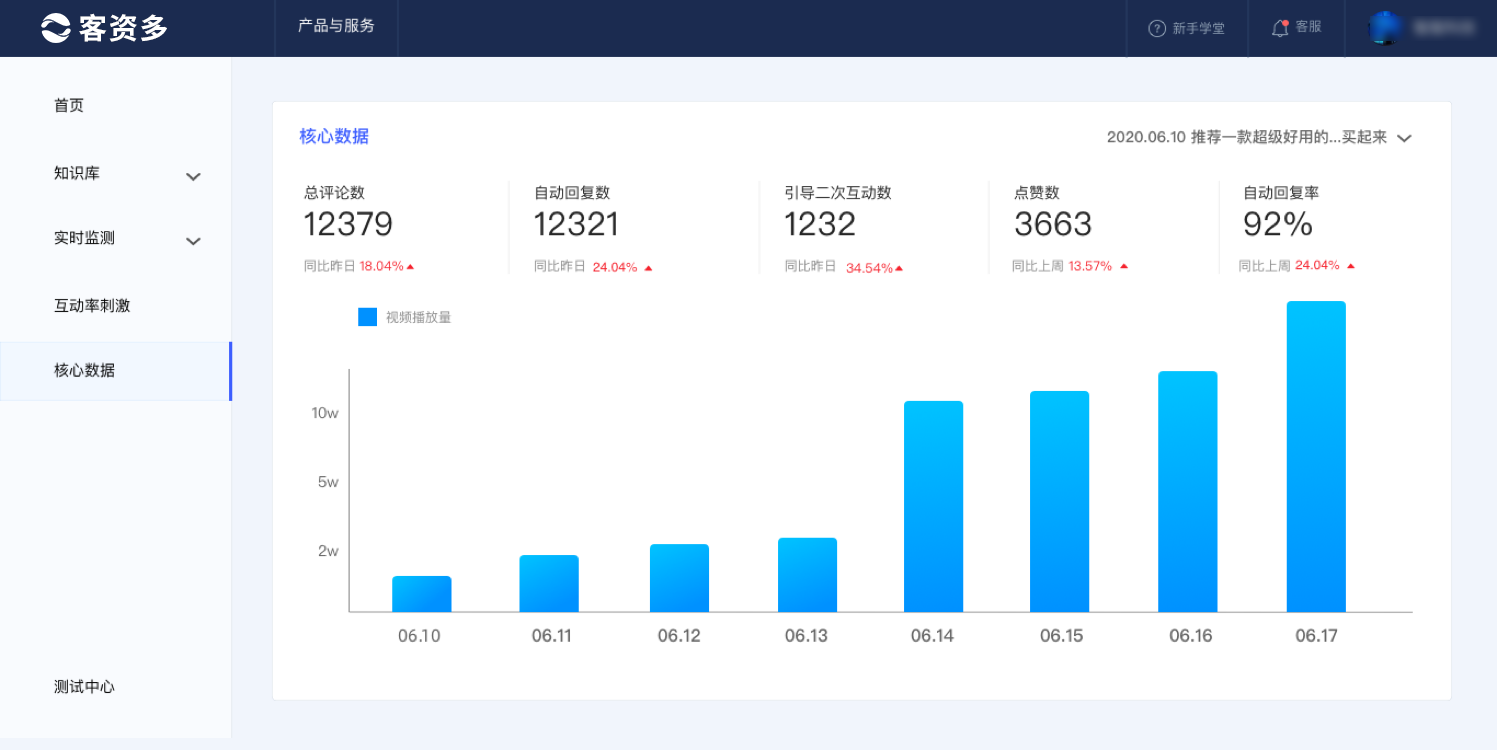Click the blue 视频播放量 legend color square

point(368,317)
